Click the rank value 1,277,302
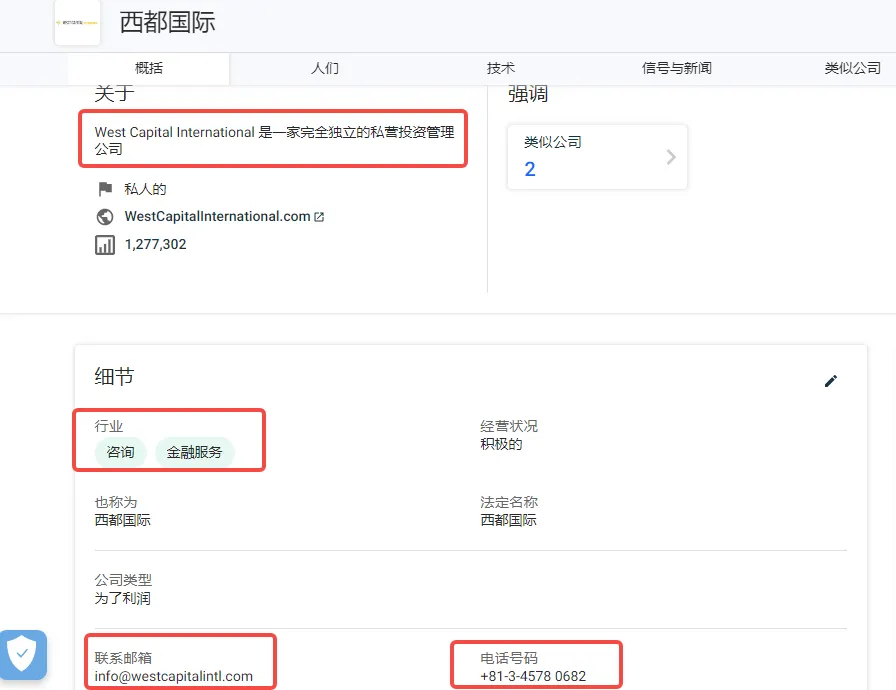 click(x=155, y=244)
